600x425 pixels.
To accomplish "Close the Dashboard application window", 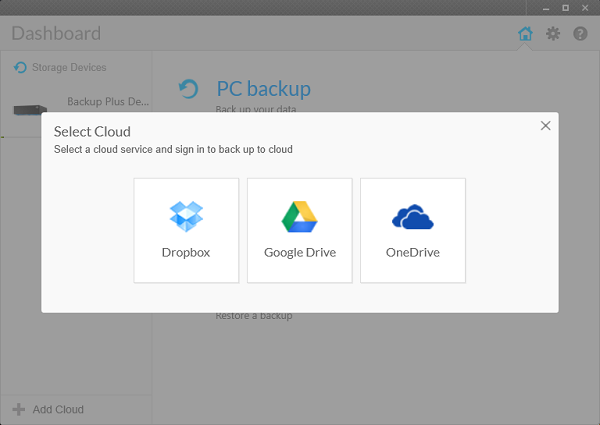I will pos(585,8).
